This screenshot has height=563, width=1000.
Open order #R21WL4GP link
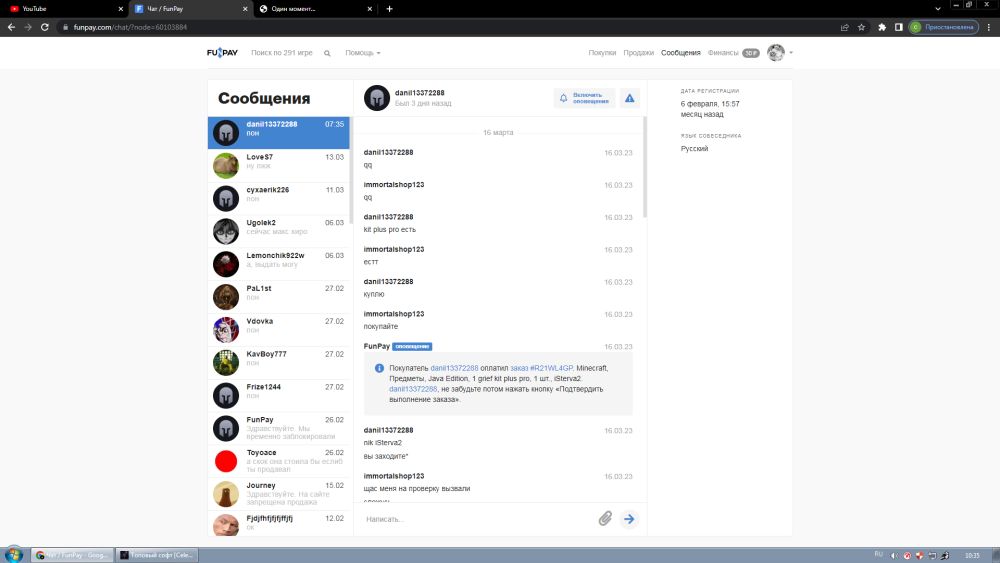[541, 368]
